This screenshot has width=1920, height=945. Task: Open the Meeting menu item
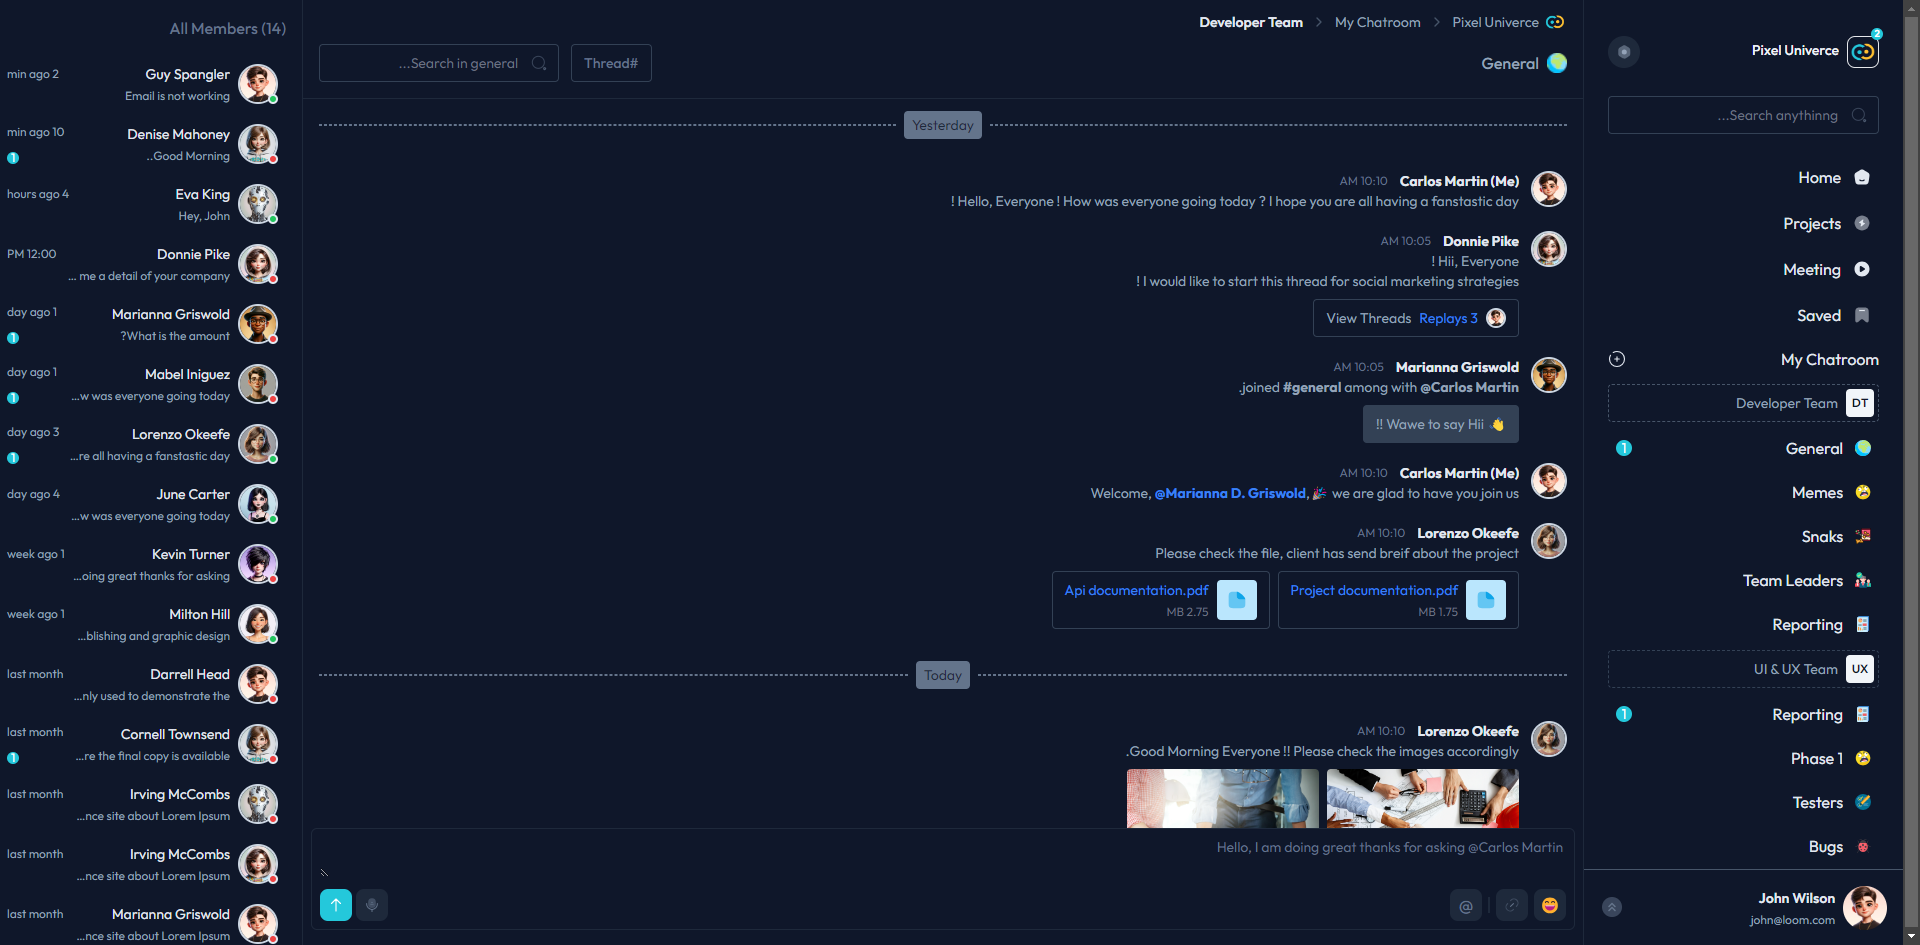[x=1811, y=269]
